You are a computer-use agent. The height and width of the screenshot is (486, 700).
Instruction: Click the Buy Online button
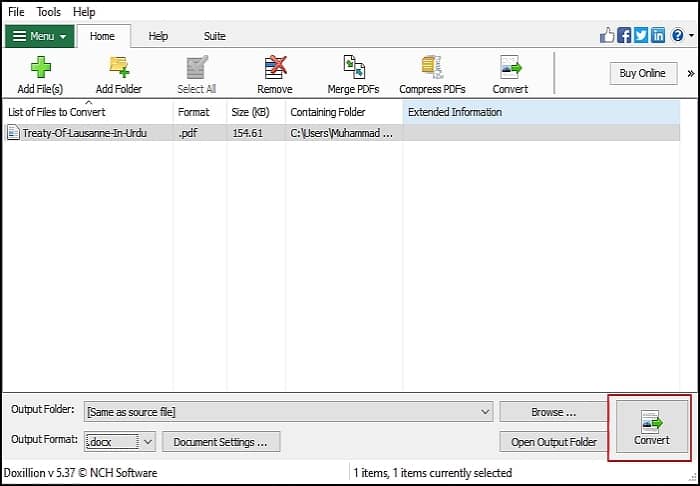click(x=643, y=73)
